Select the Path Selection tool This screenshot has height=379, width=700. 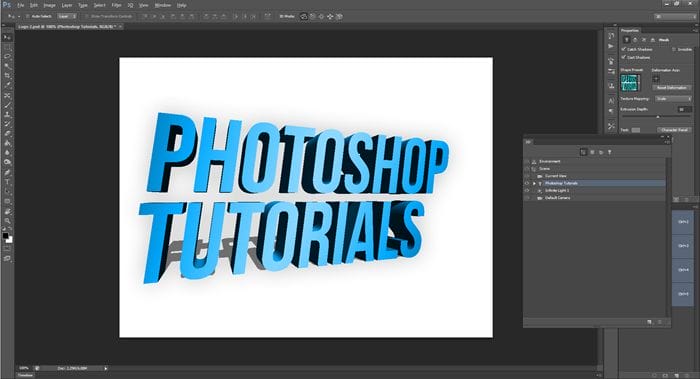7,191
